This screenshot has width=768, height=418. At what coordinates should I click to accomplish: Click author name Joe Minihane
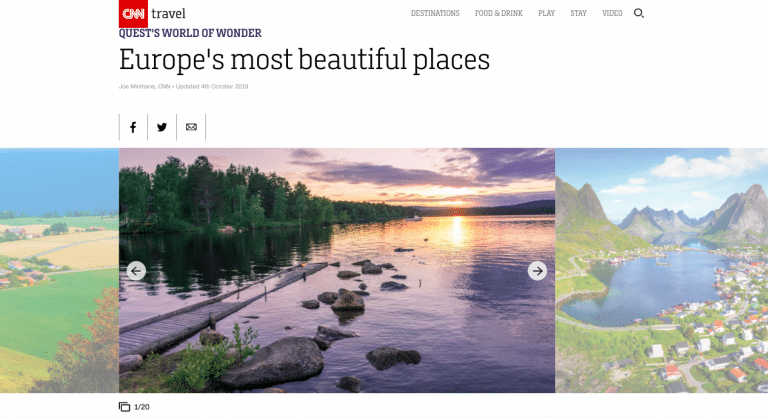(138, 87)
